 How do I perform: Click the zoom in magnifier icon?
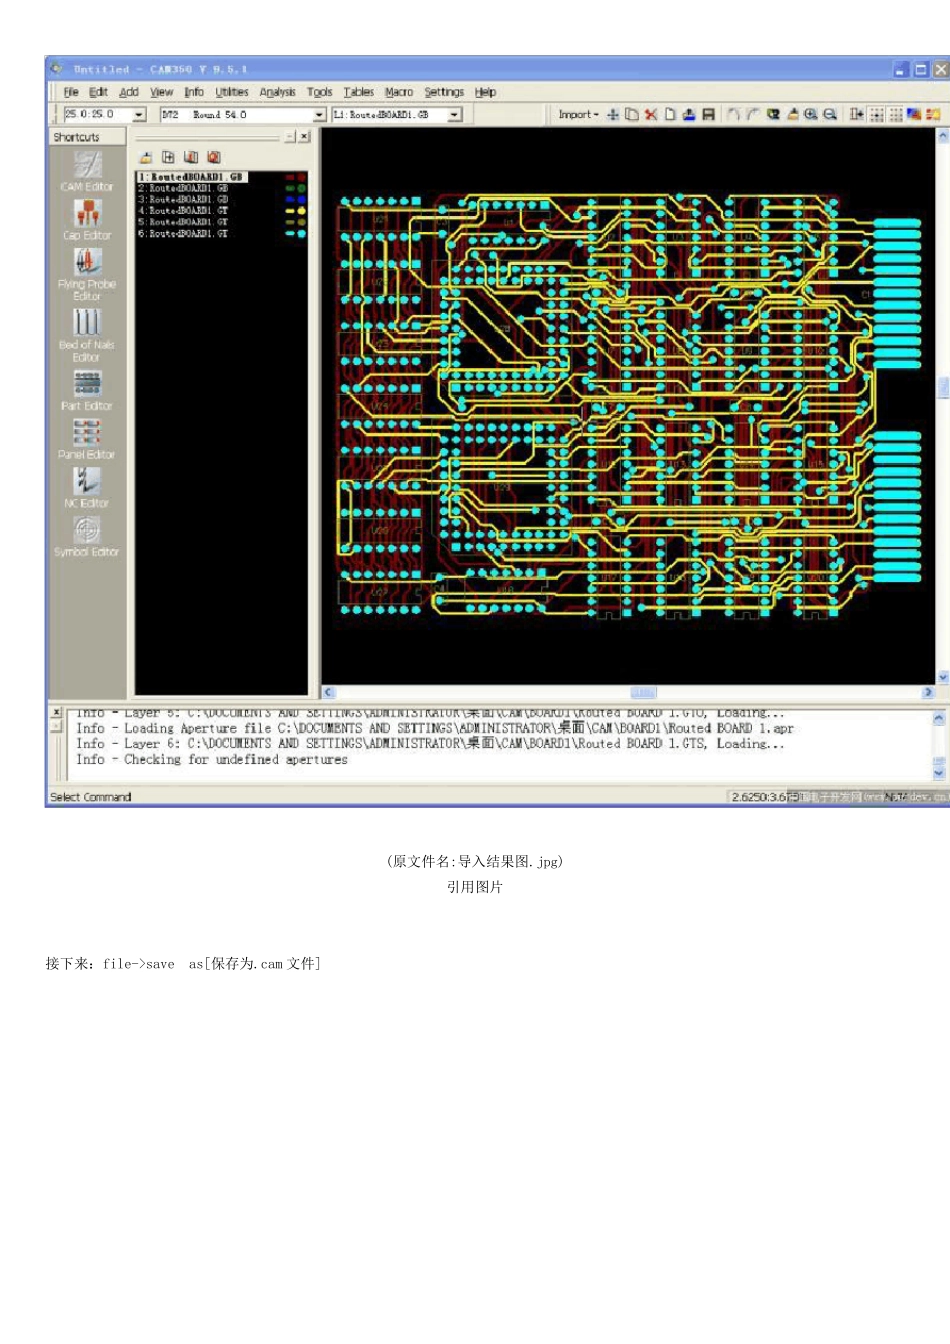point(811,115)
